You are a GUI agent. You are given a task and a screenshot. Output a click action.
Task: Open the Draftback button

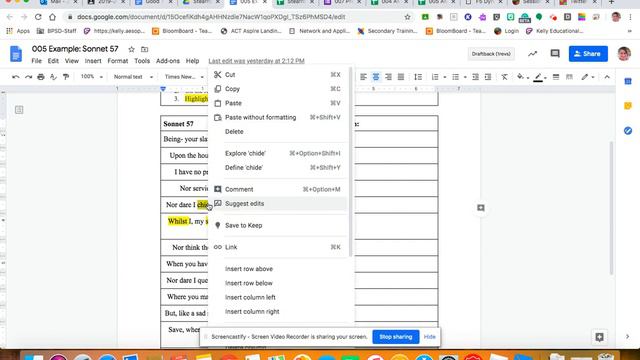491,54
